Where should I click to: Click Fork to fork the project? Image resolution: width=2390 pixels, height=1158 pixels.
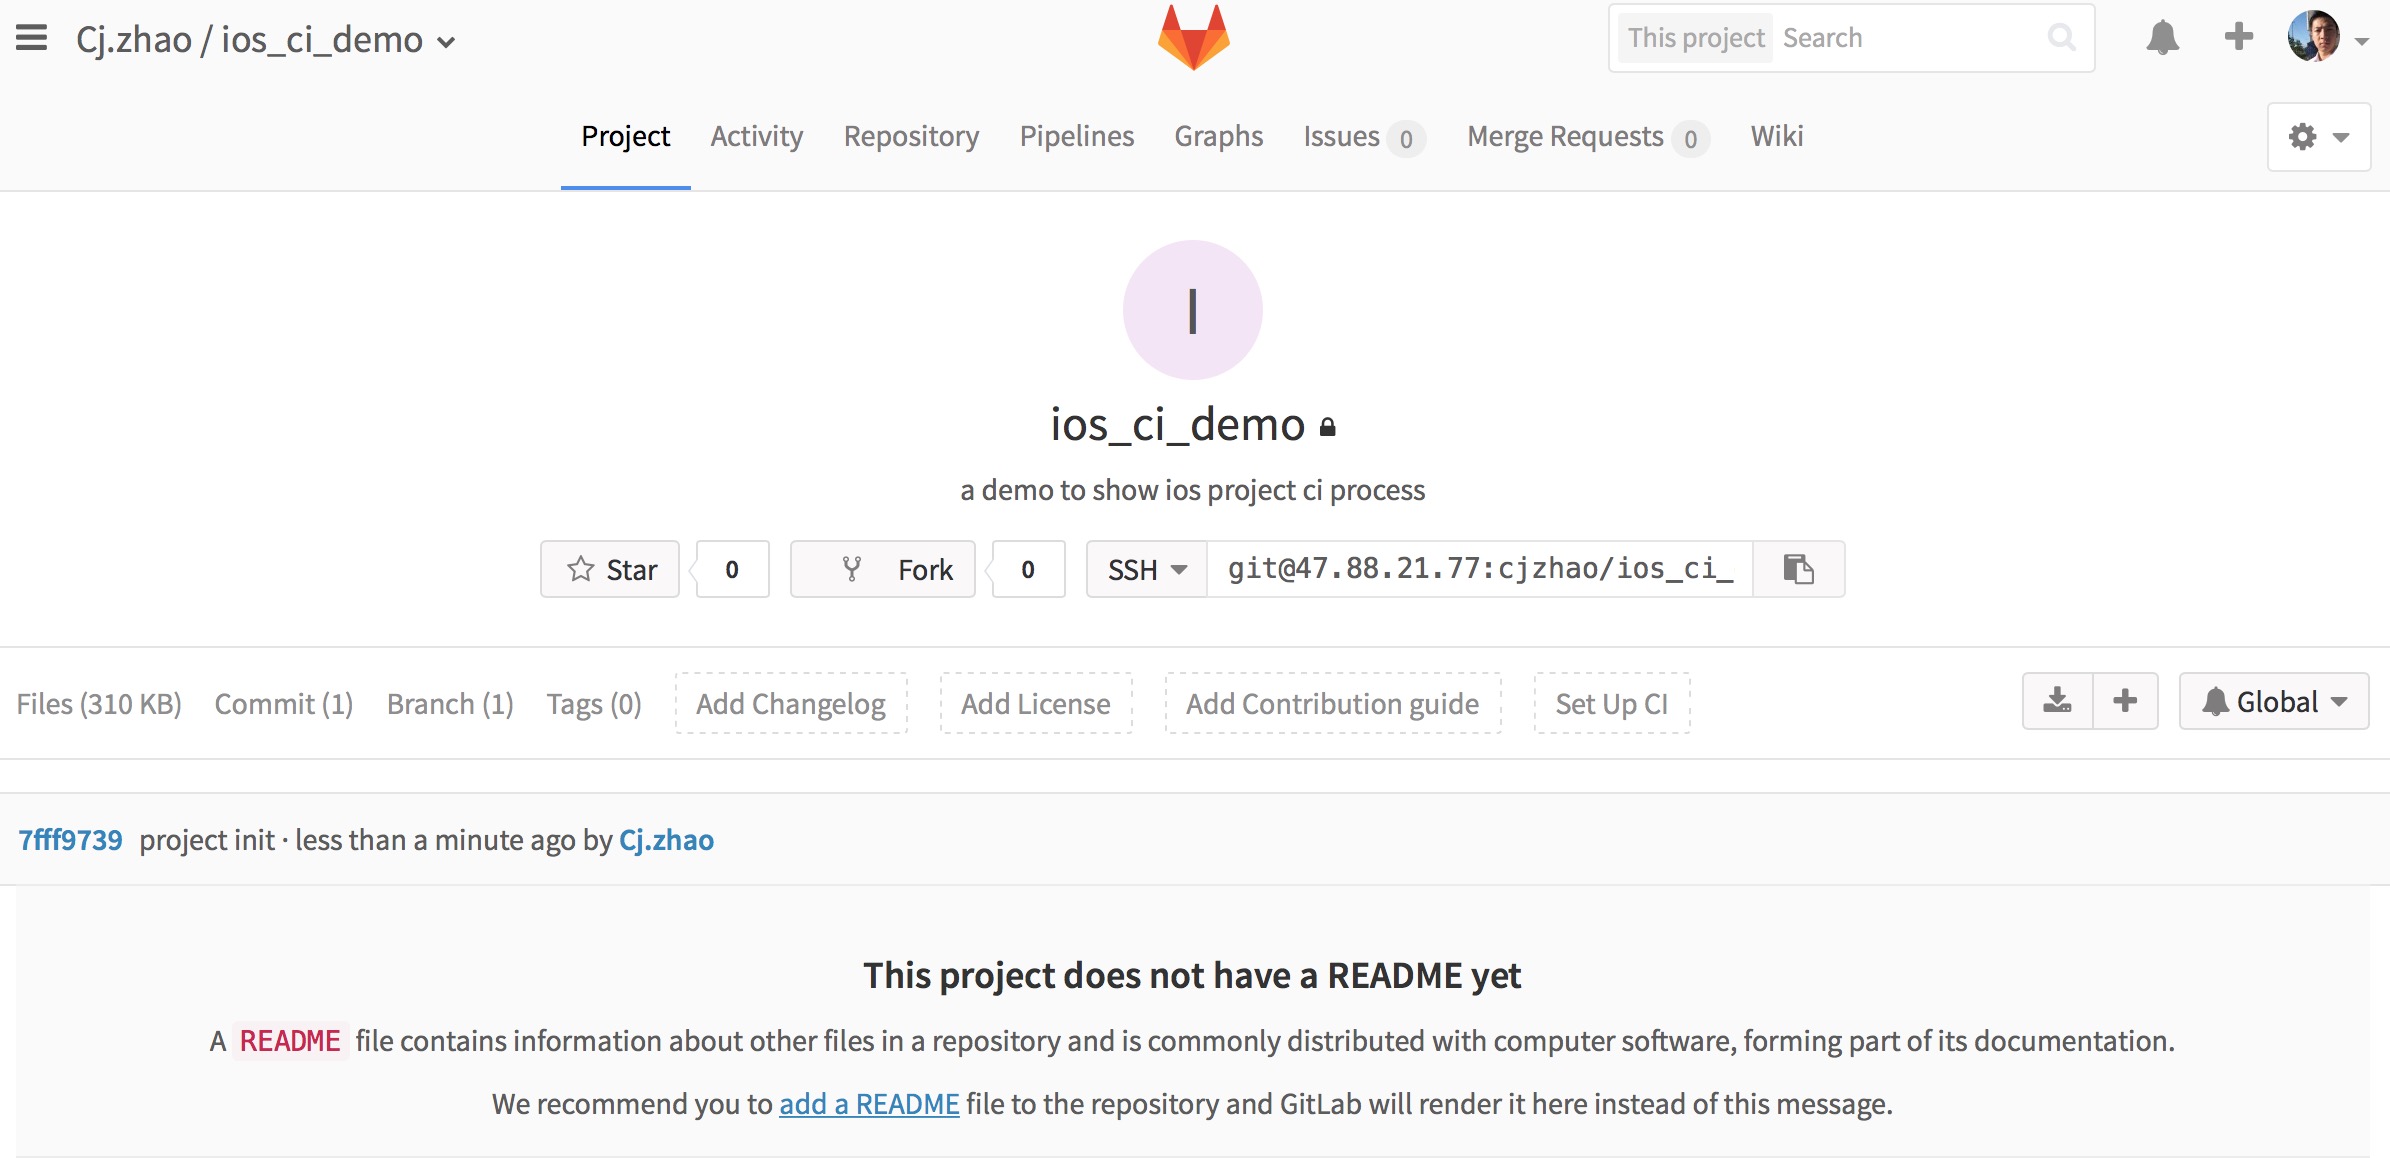pos(882,569)
